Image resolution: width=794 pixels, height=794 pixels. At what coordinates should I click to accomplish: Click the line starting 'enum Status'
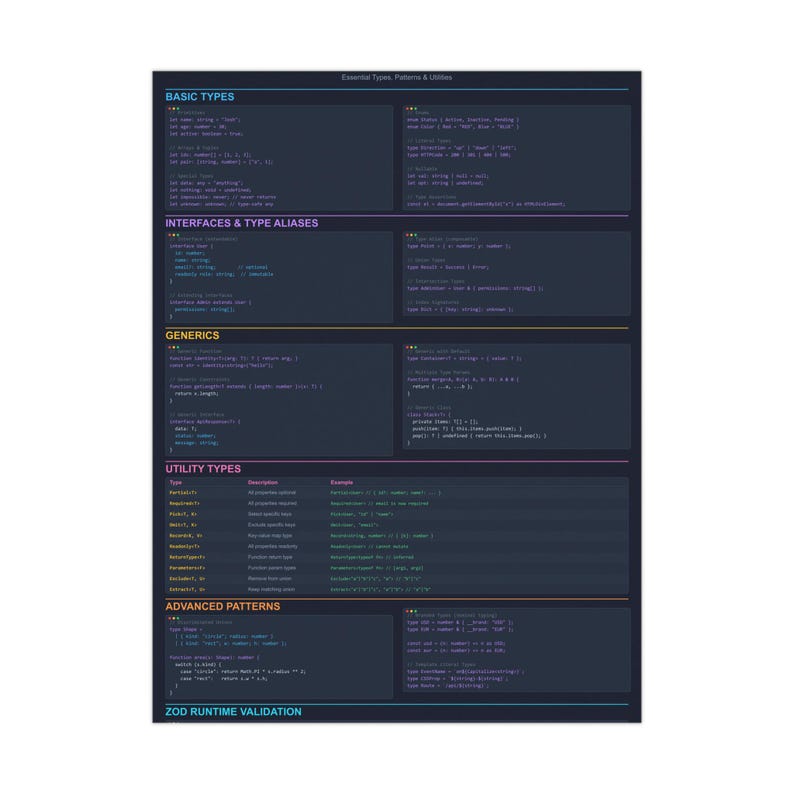[463, 120]
